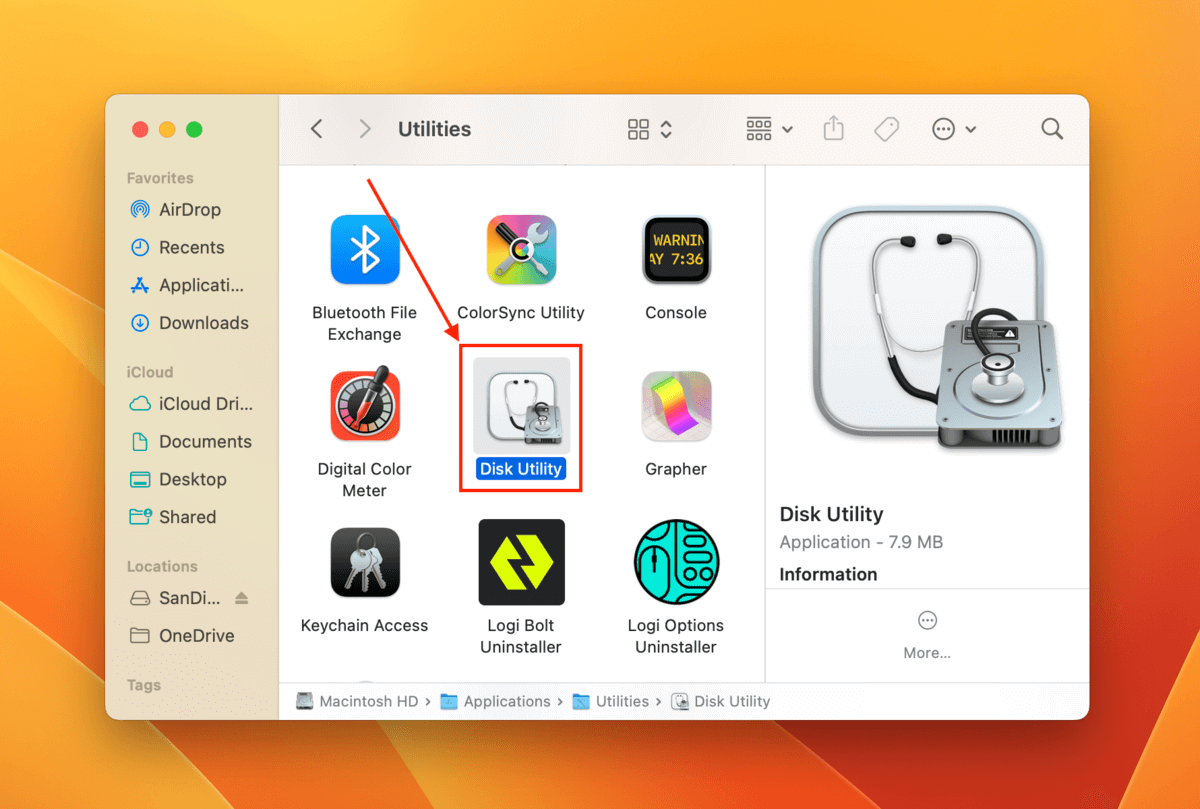Image resolution: width=1200 pixels, height=809 pixels.
Task: Open Downloads in the sidebar
Action: pos(190,323)
